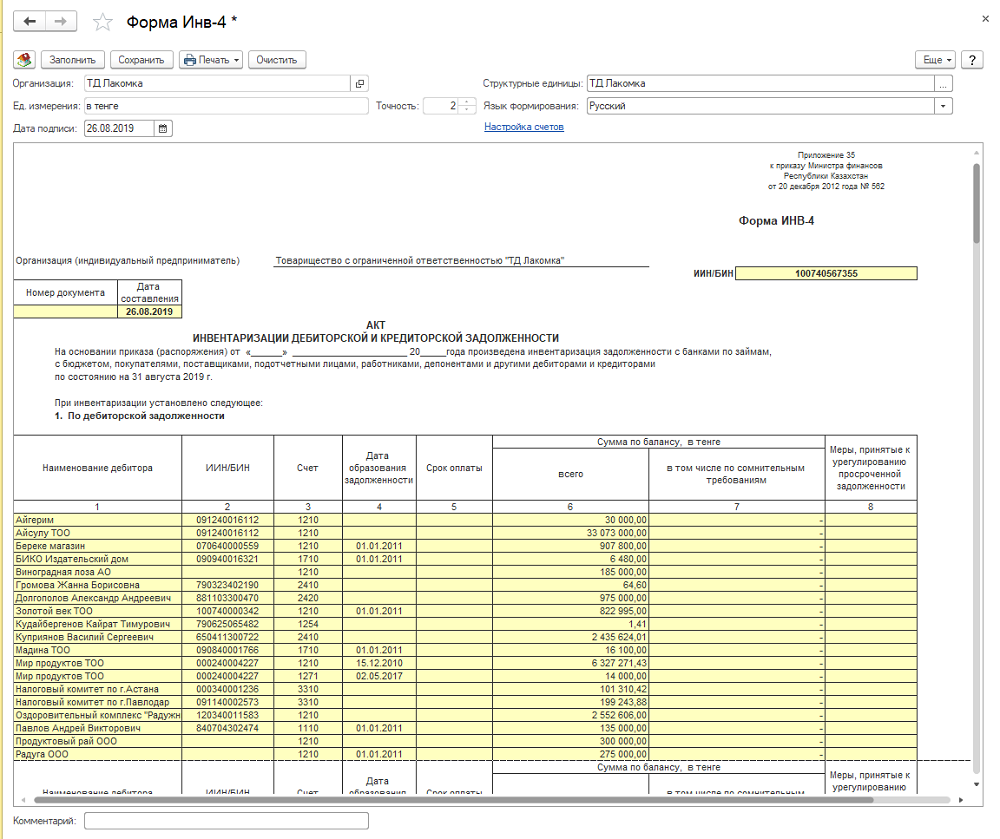Viewport: 1000px width, 839px height.
Task: Open the reports icon left of Заполнить
Action: [24, 60]
